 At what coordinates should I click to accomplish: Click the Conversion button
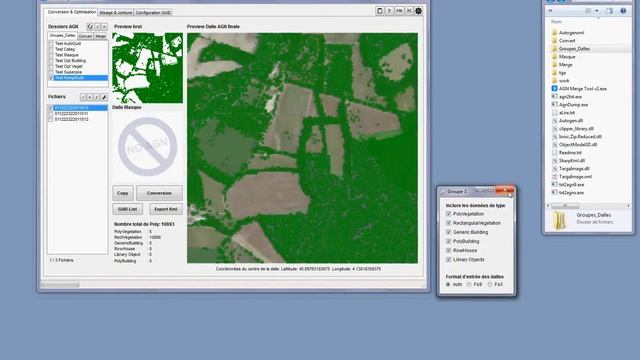159,193
